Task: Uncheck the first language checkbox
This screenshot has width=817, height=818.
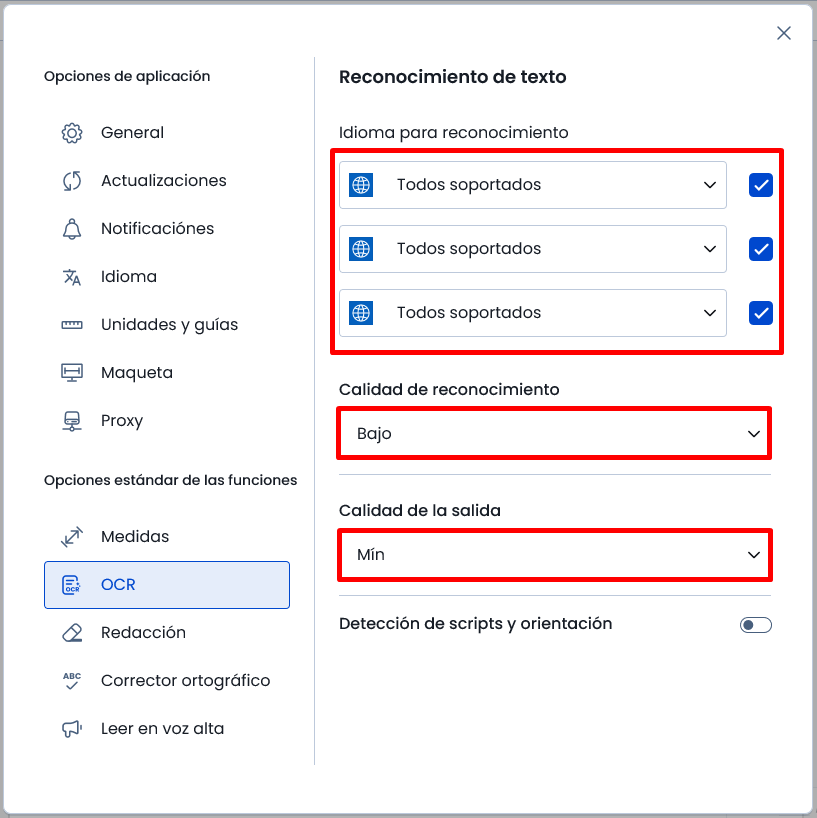Action: tap(761, 185)
